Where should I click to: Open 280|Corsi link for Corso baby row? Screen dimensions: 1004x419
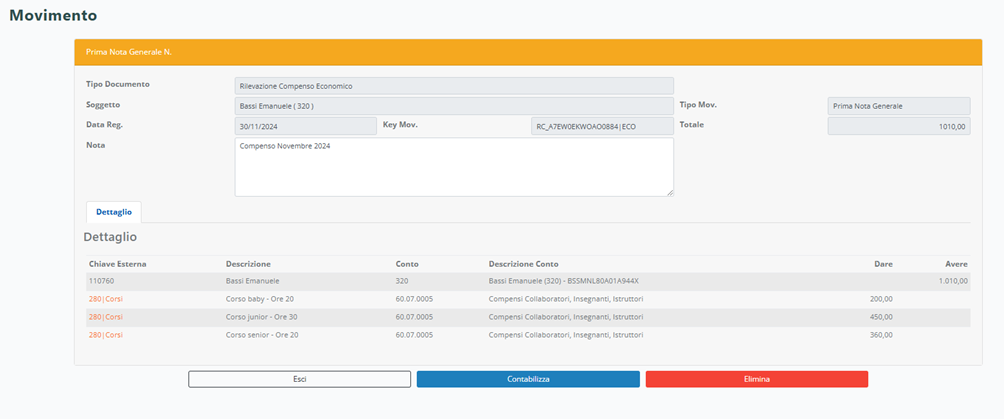tap(105, 299)
